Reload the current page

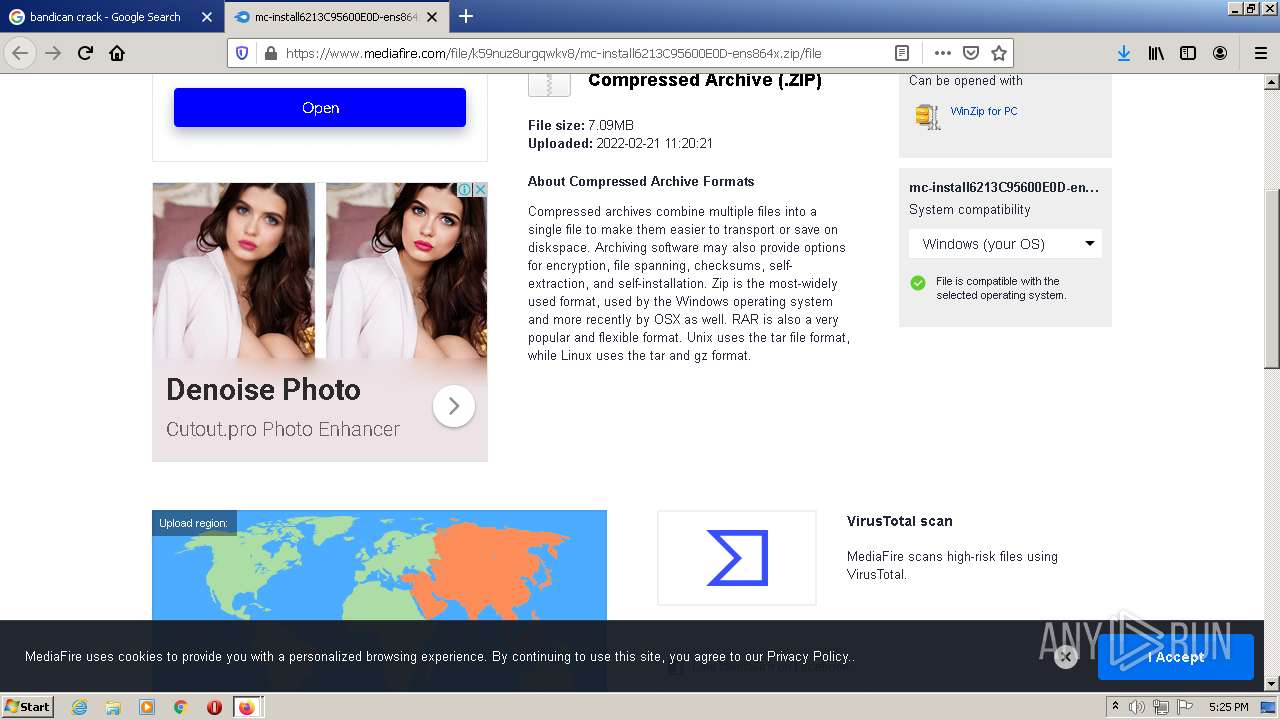(x=85, y=53)
